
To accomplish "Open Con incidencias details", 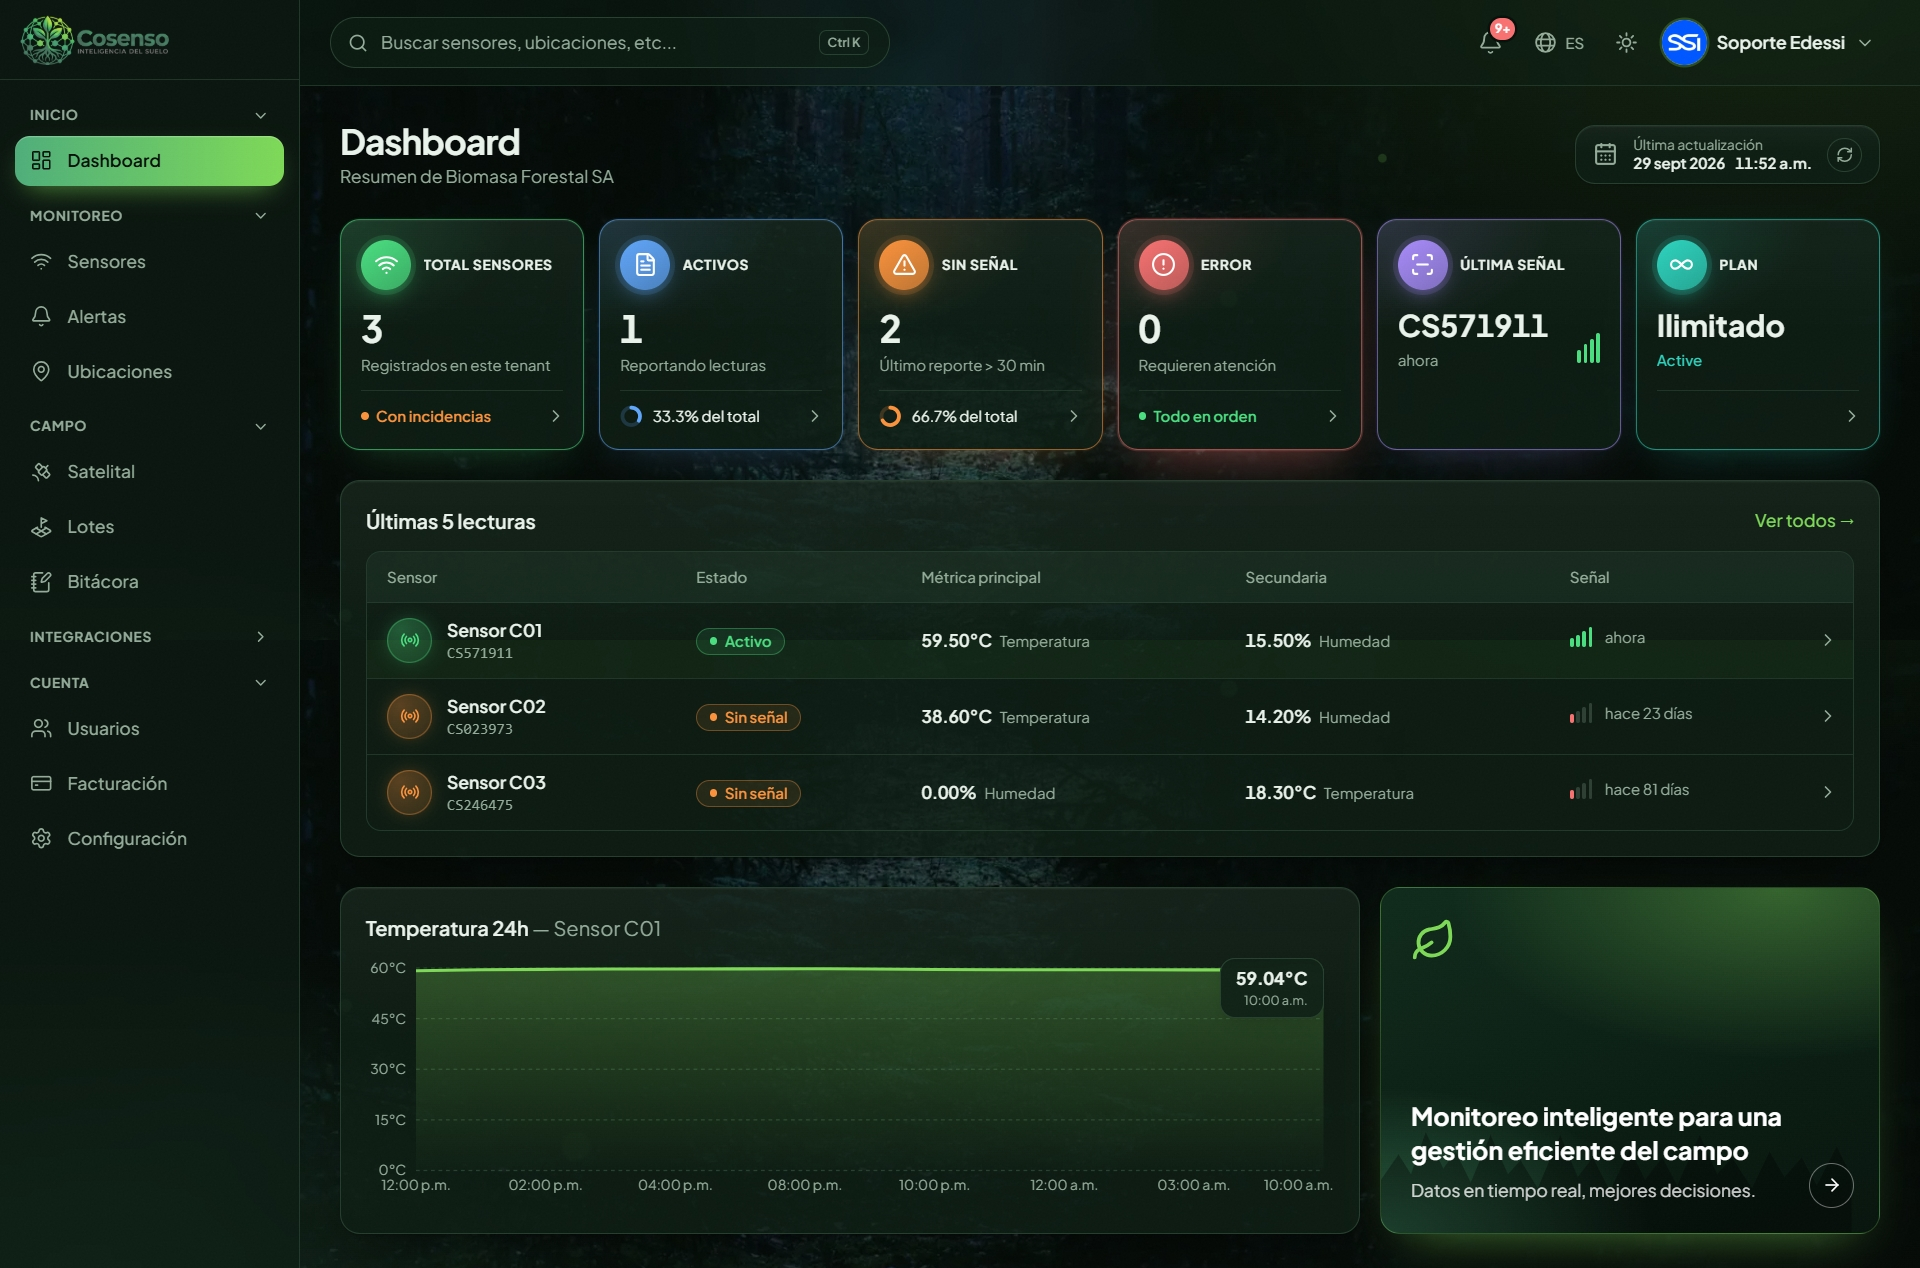I will coord(461,417).
